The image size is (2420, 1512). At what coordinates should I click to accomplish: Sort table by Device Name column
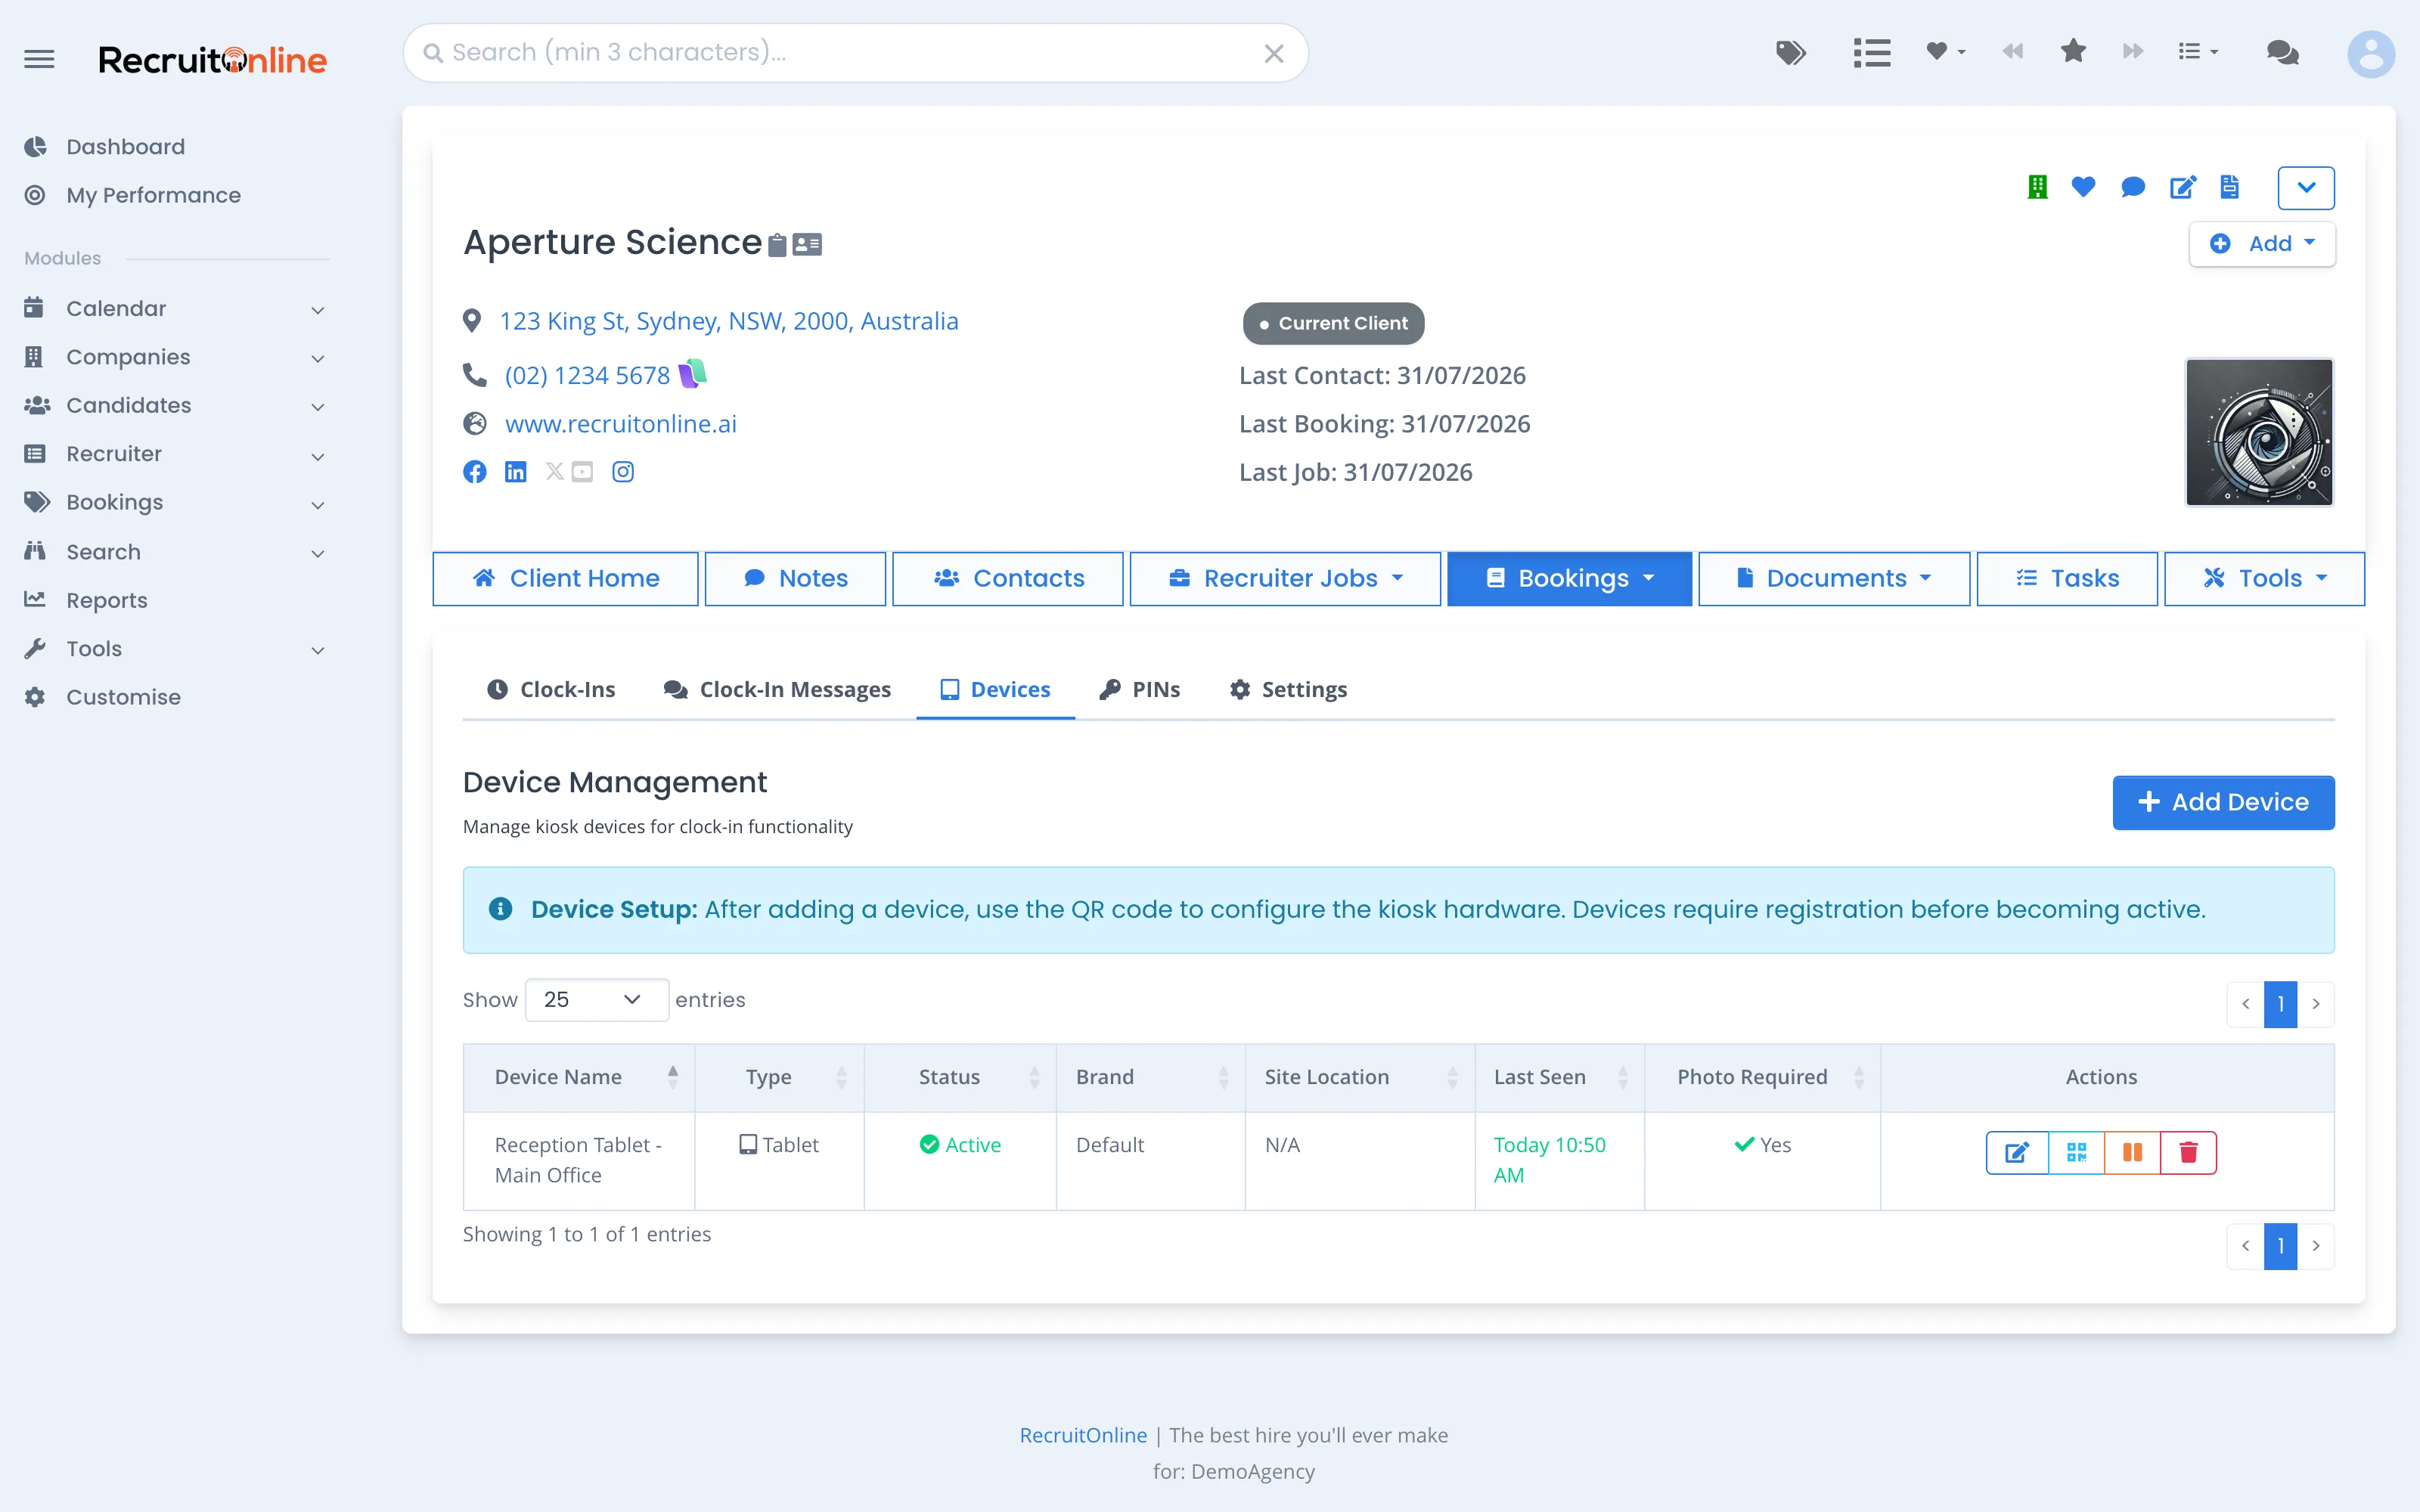pyautogui.click(x=579, y=1077)
